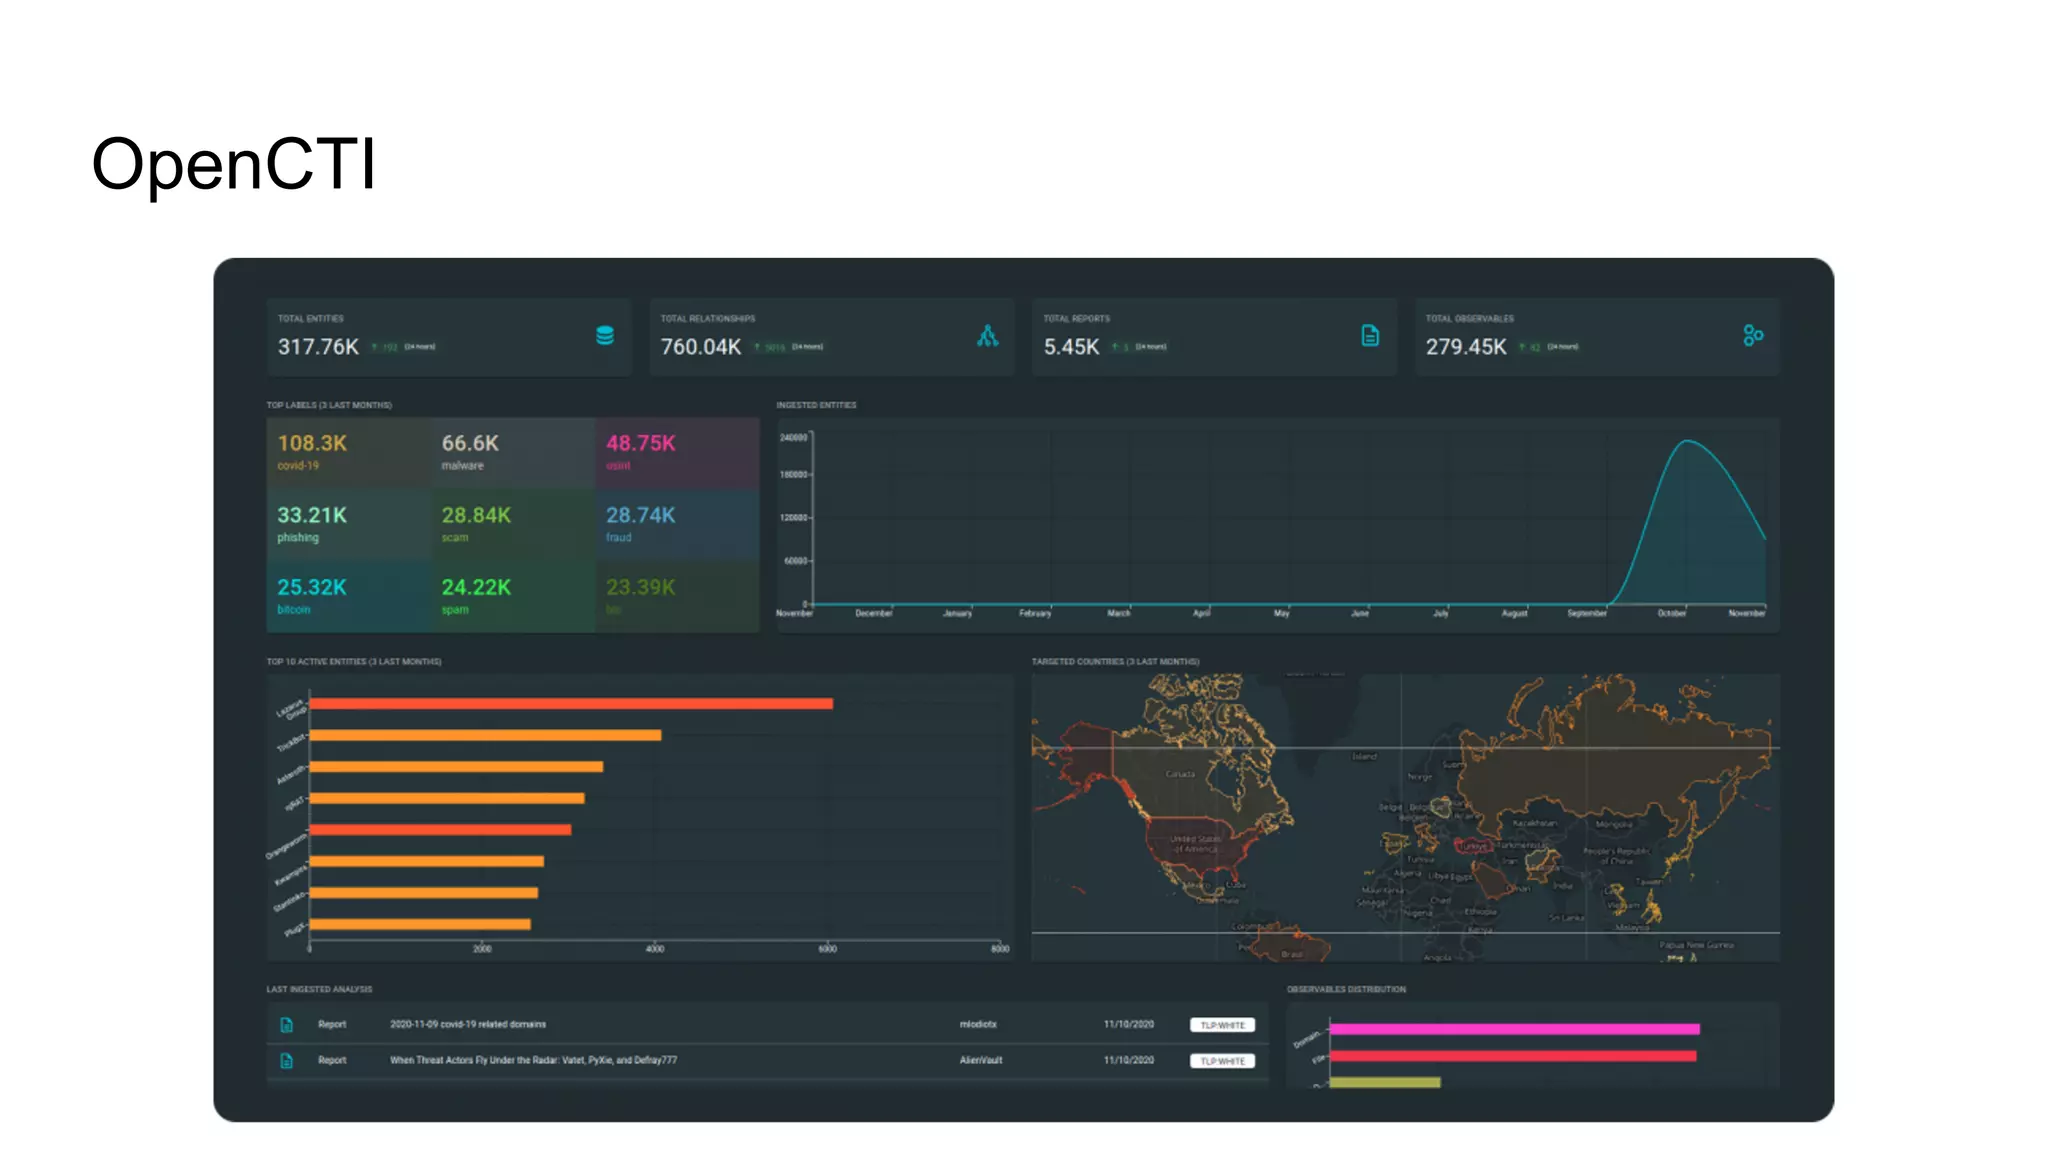Open the '2020-11-09 covid-19 related domains' report
The width and height of the screenshot is (2048, 1152).
(468, 1025)
